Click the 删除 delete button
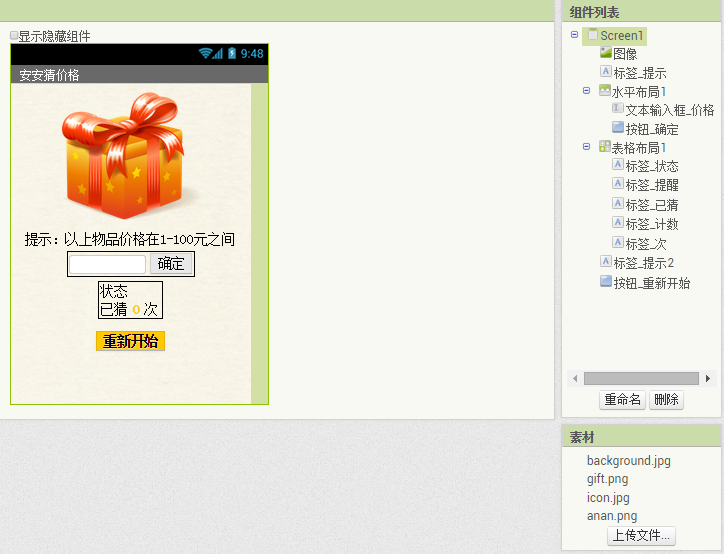724x554 pixels. [666, 399]
